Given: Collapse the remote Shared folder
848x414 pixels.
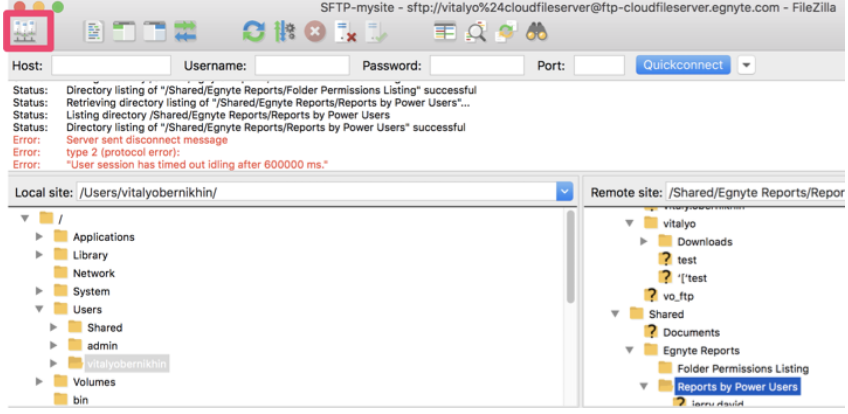Looking at the screenshot, I should click(x=615, y=314).
